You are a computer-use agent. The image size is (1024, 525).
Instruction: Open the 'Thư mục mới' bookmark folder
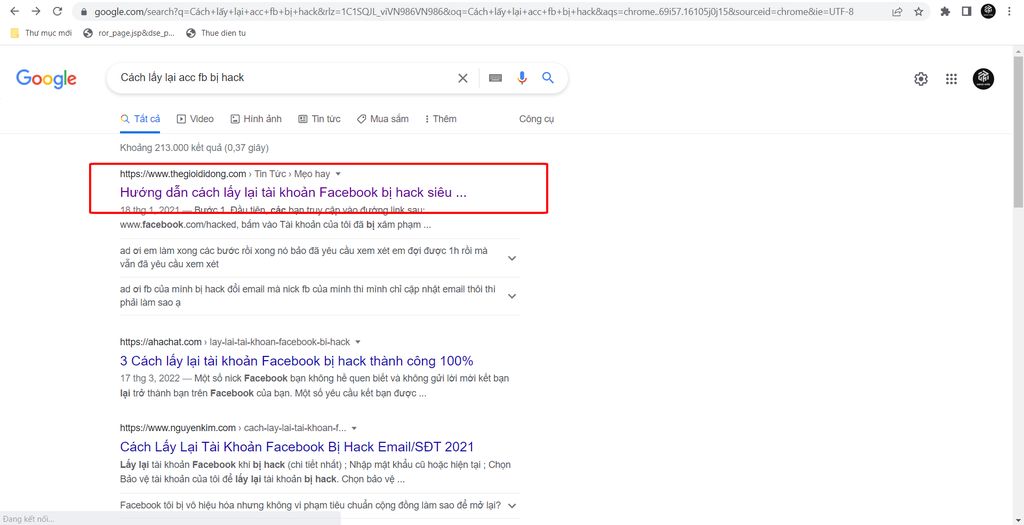coord(41,33)
